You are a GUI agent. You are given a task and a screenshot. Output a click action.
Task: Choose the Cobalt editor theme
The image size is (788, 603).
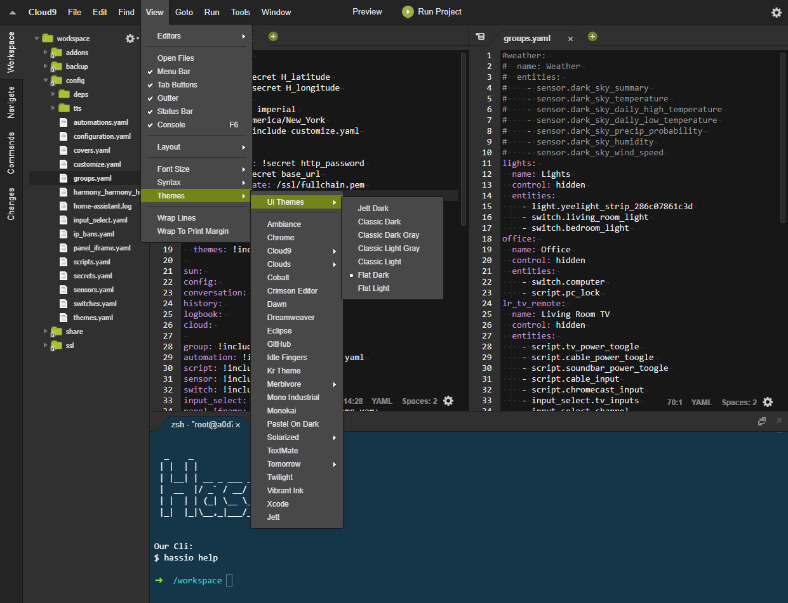coord(297,277)
